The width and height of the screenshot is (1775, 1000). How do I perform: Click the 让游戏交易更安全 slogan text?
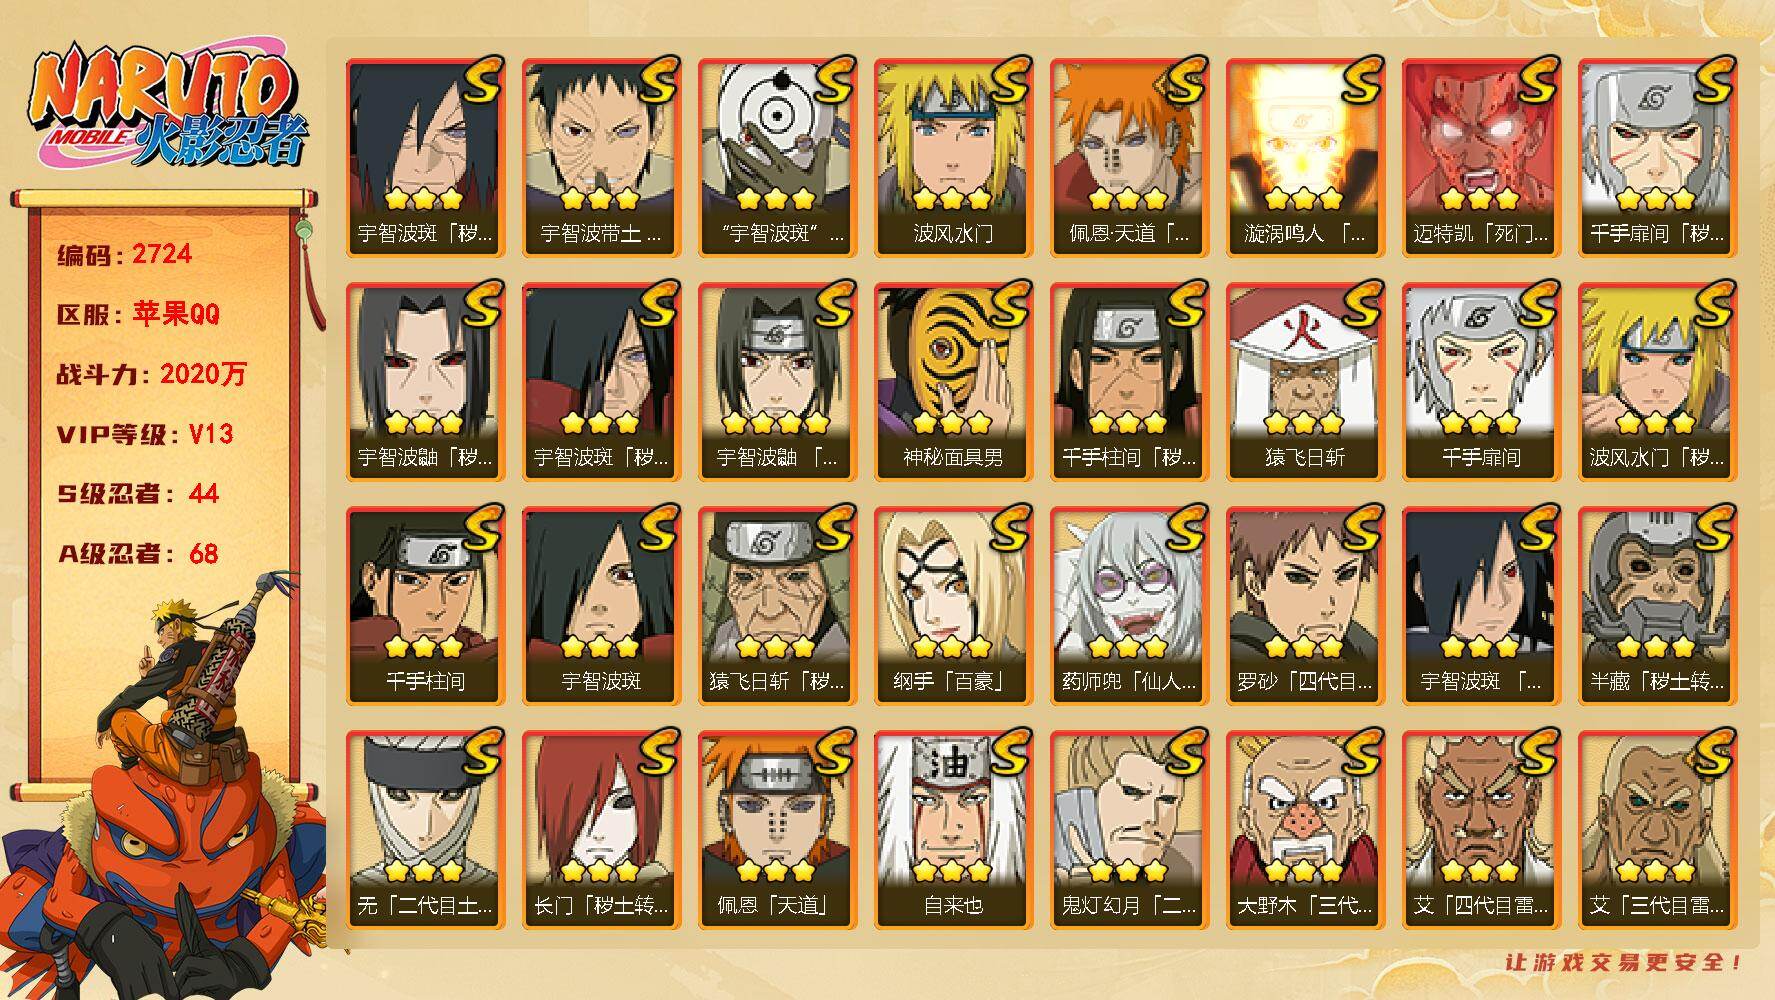[x=1623, y=963]
